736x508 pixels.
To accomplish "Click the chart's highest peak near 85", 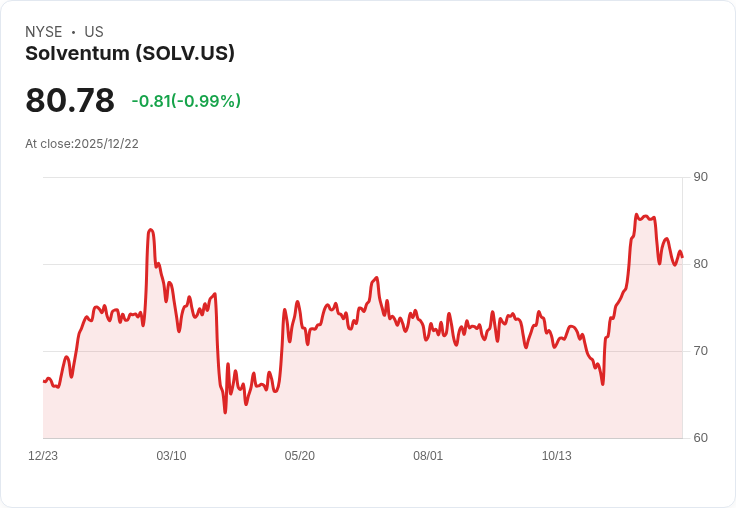I will [x=636, y=215].
